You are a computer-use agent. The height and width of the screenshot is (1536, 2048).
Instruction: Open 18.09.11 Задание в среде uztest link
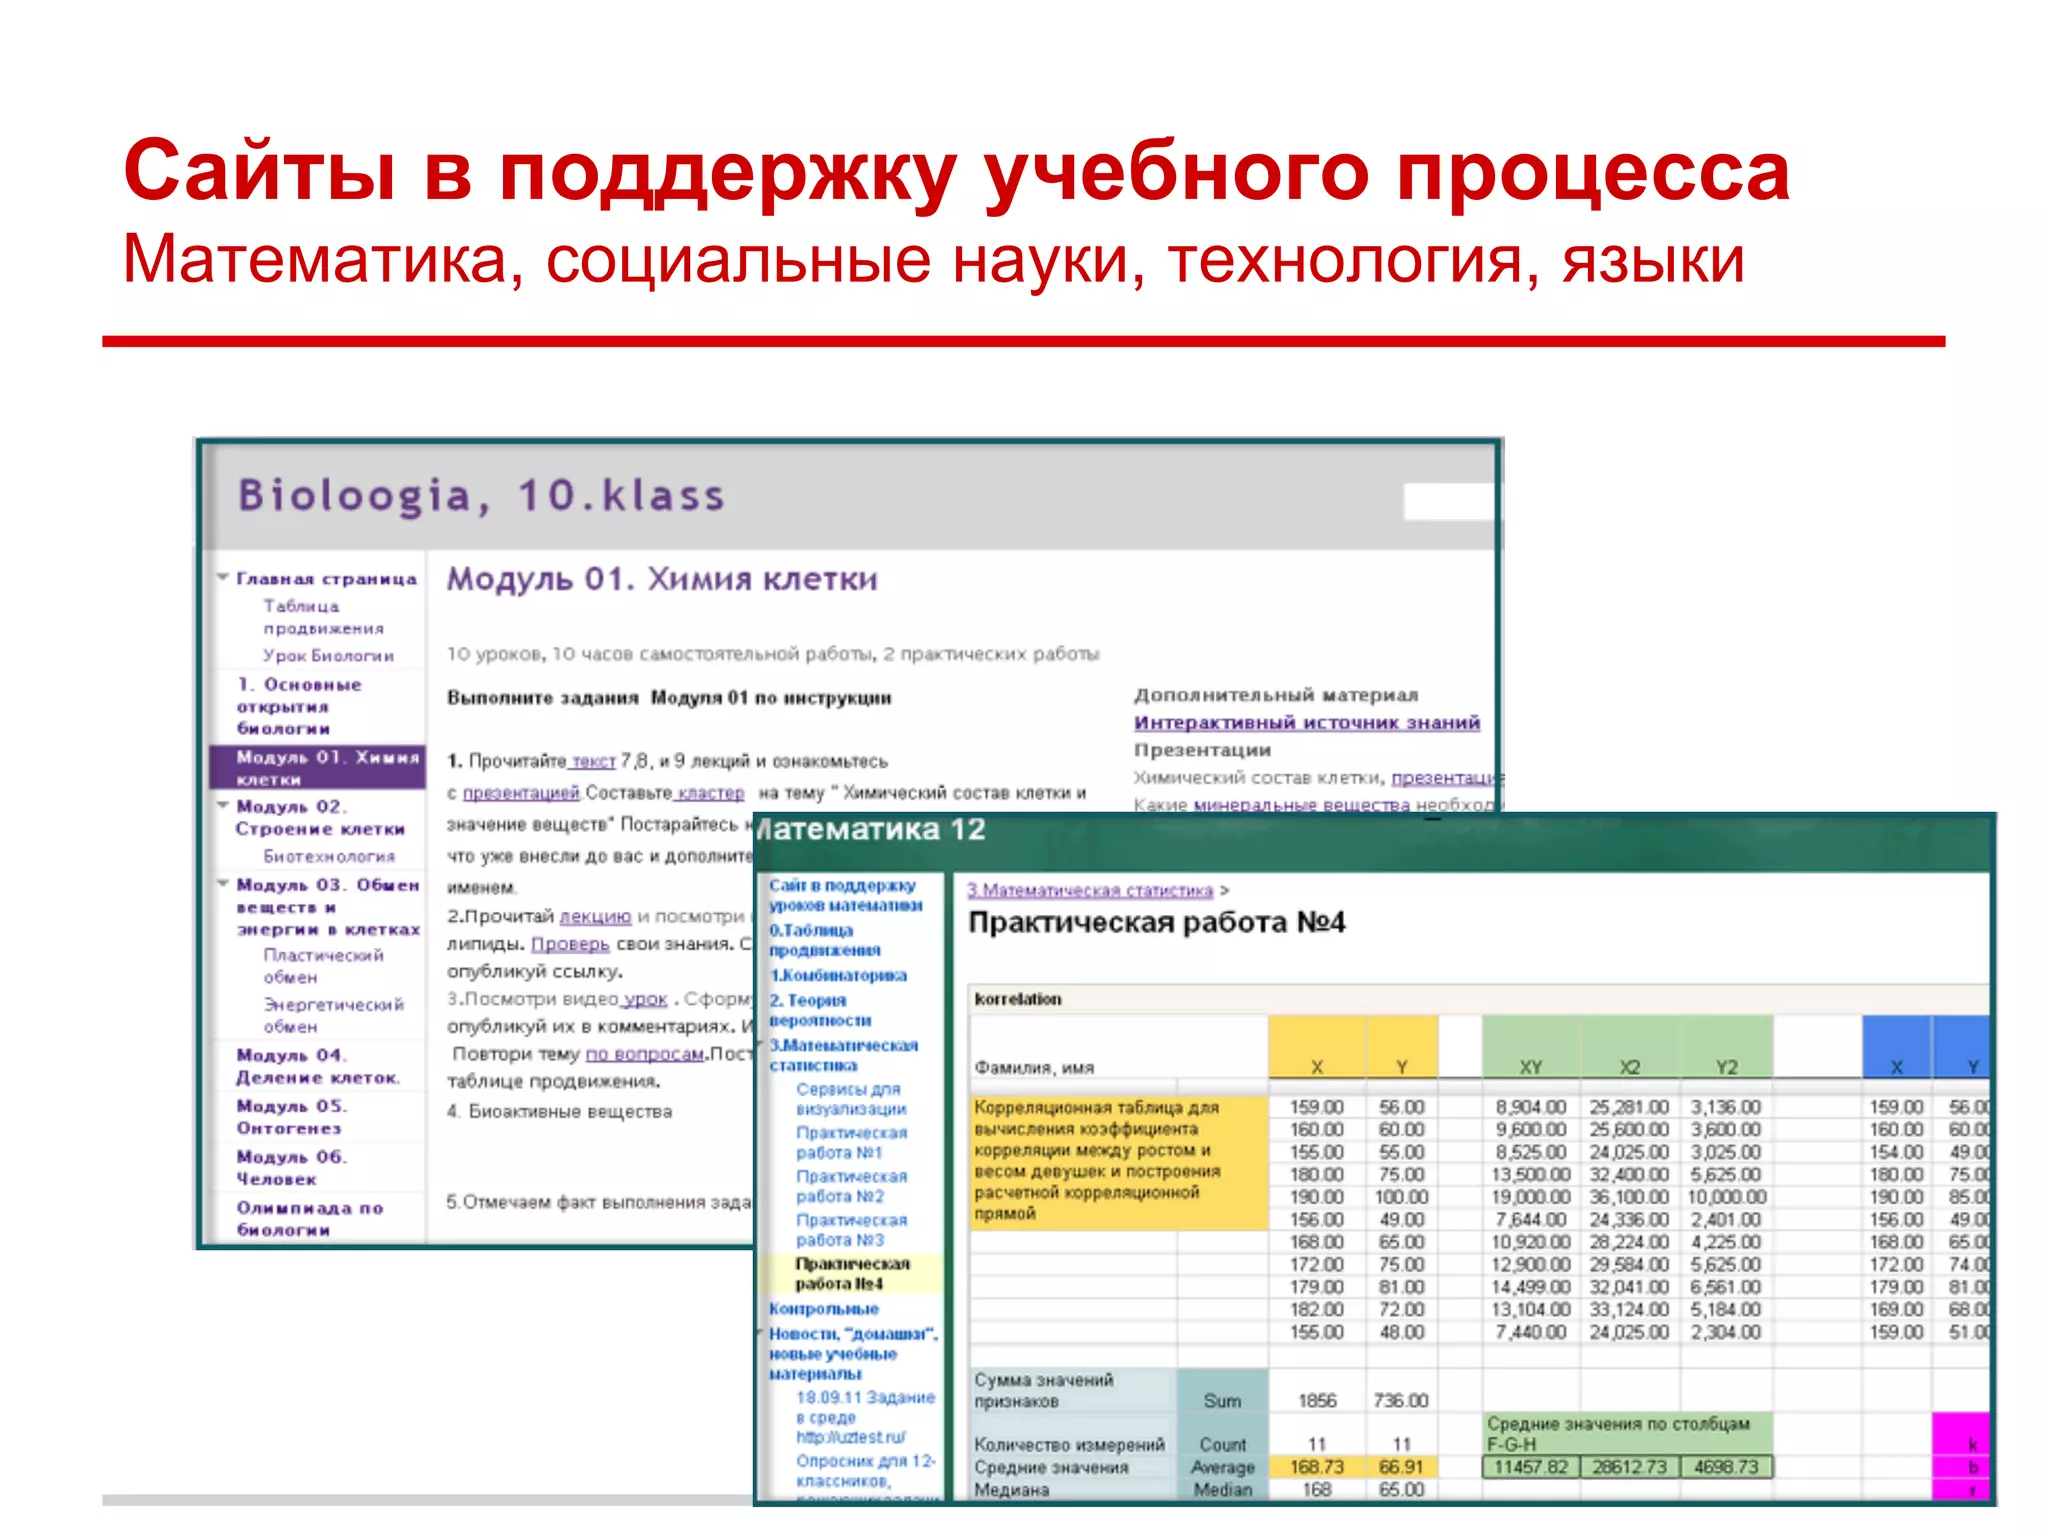pos(865,1418)
